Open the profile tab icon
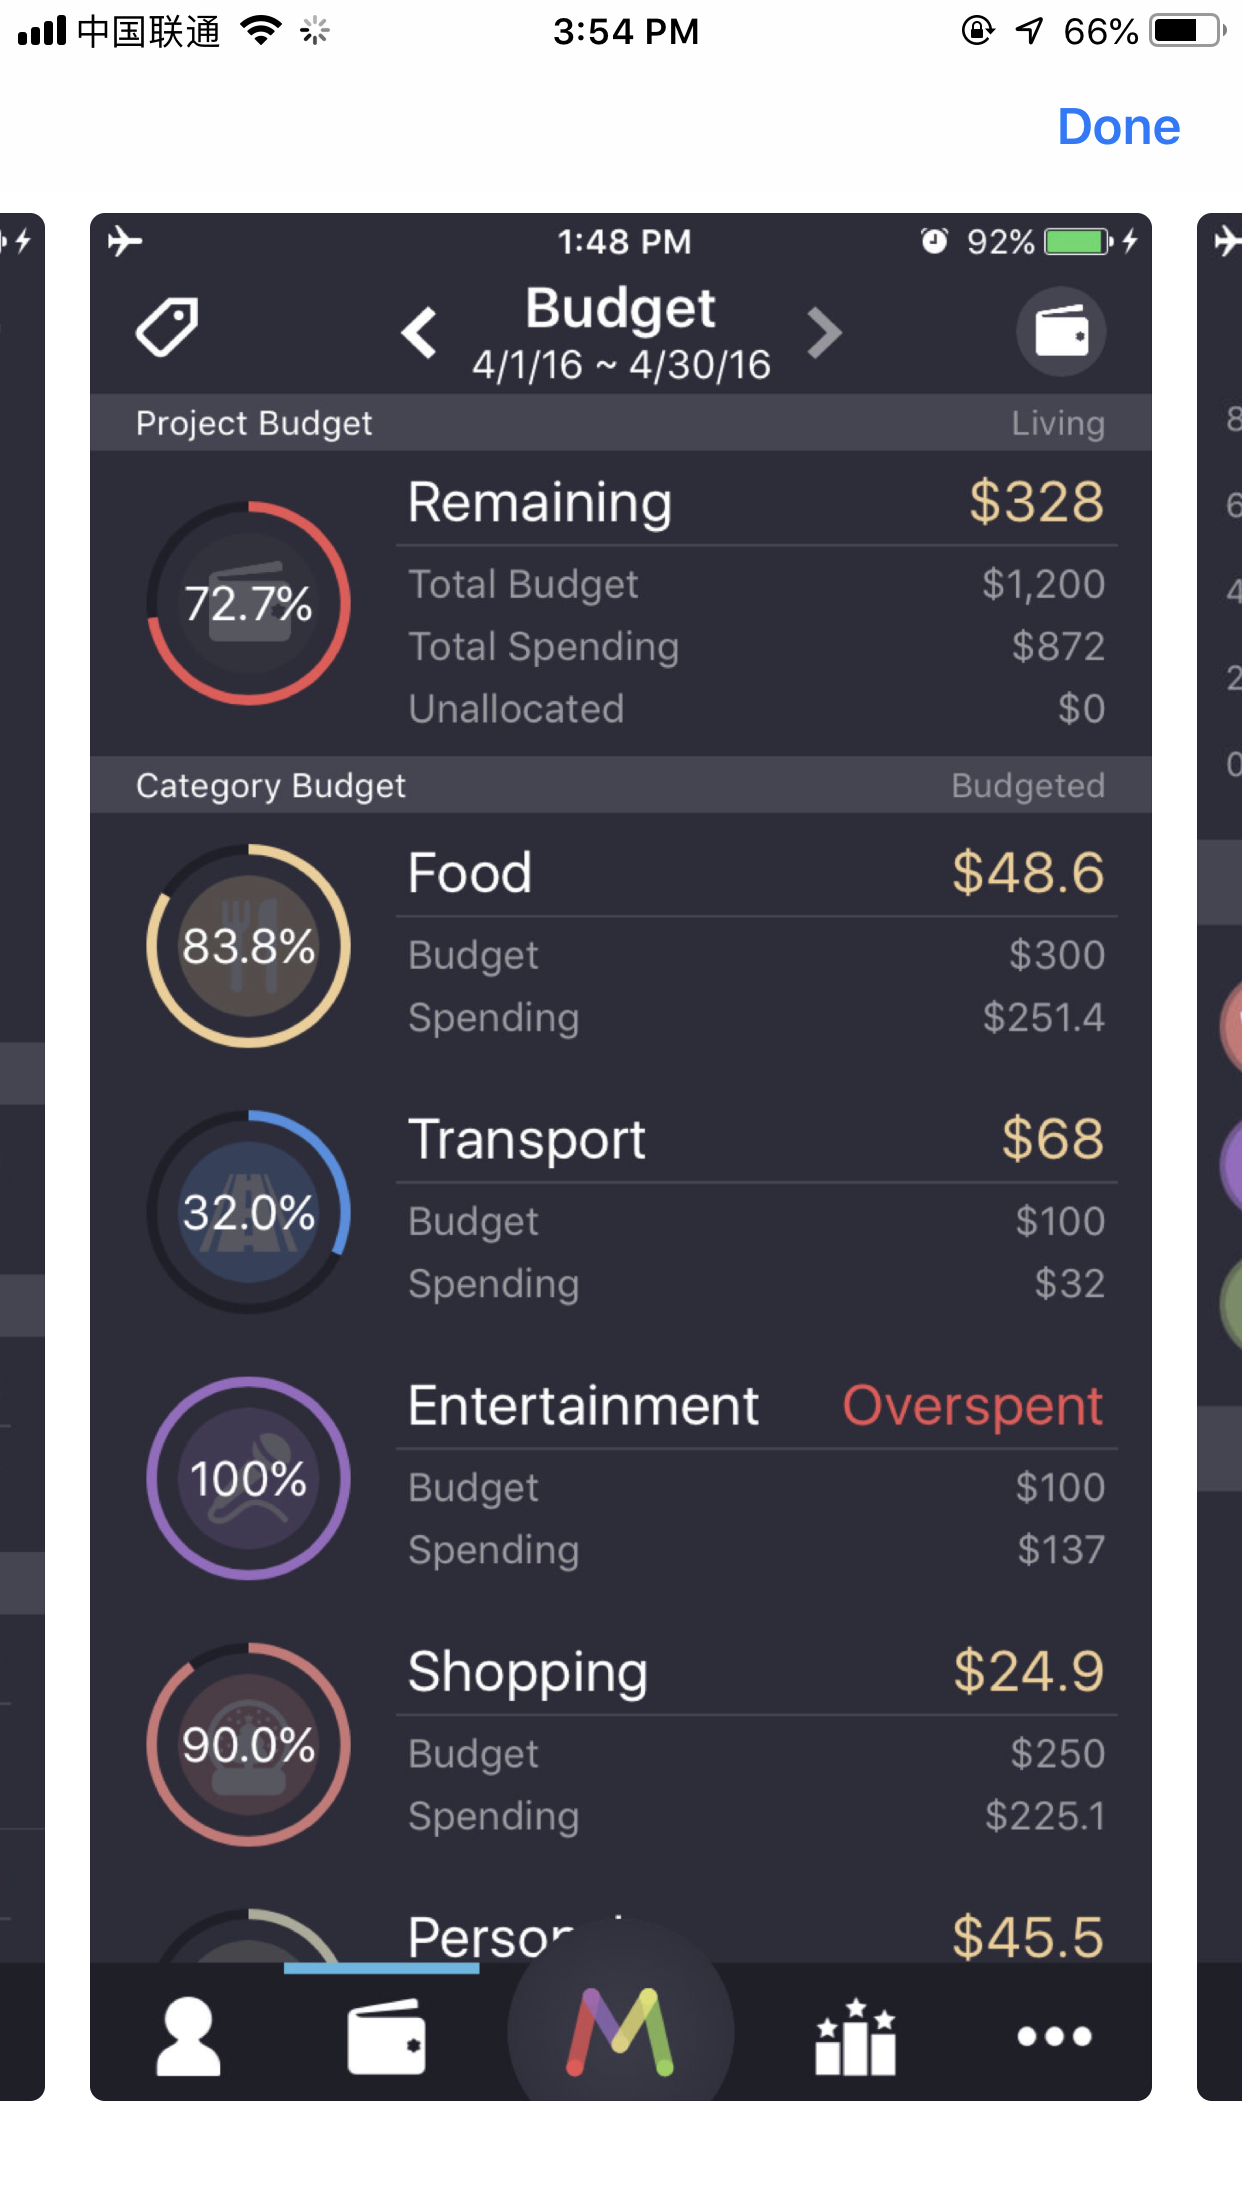Screen dimensions: 1242x2208 (x=188, y=2037)
